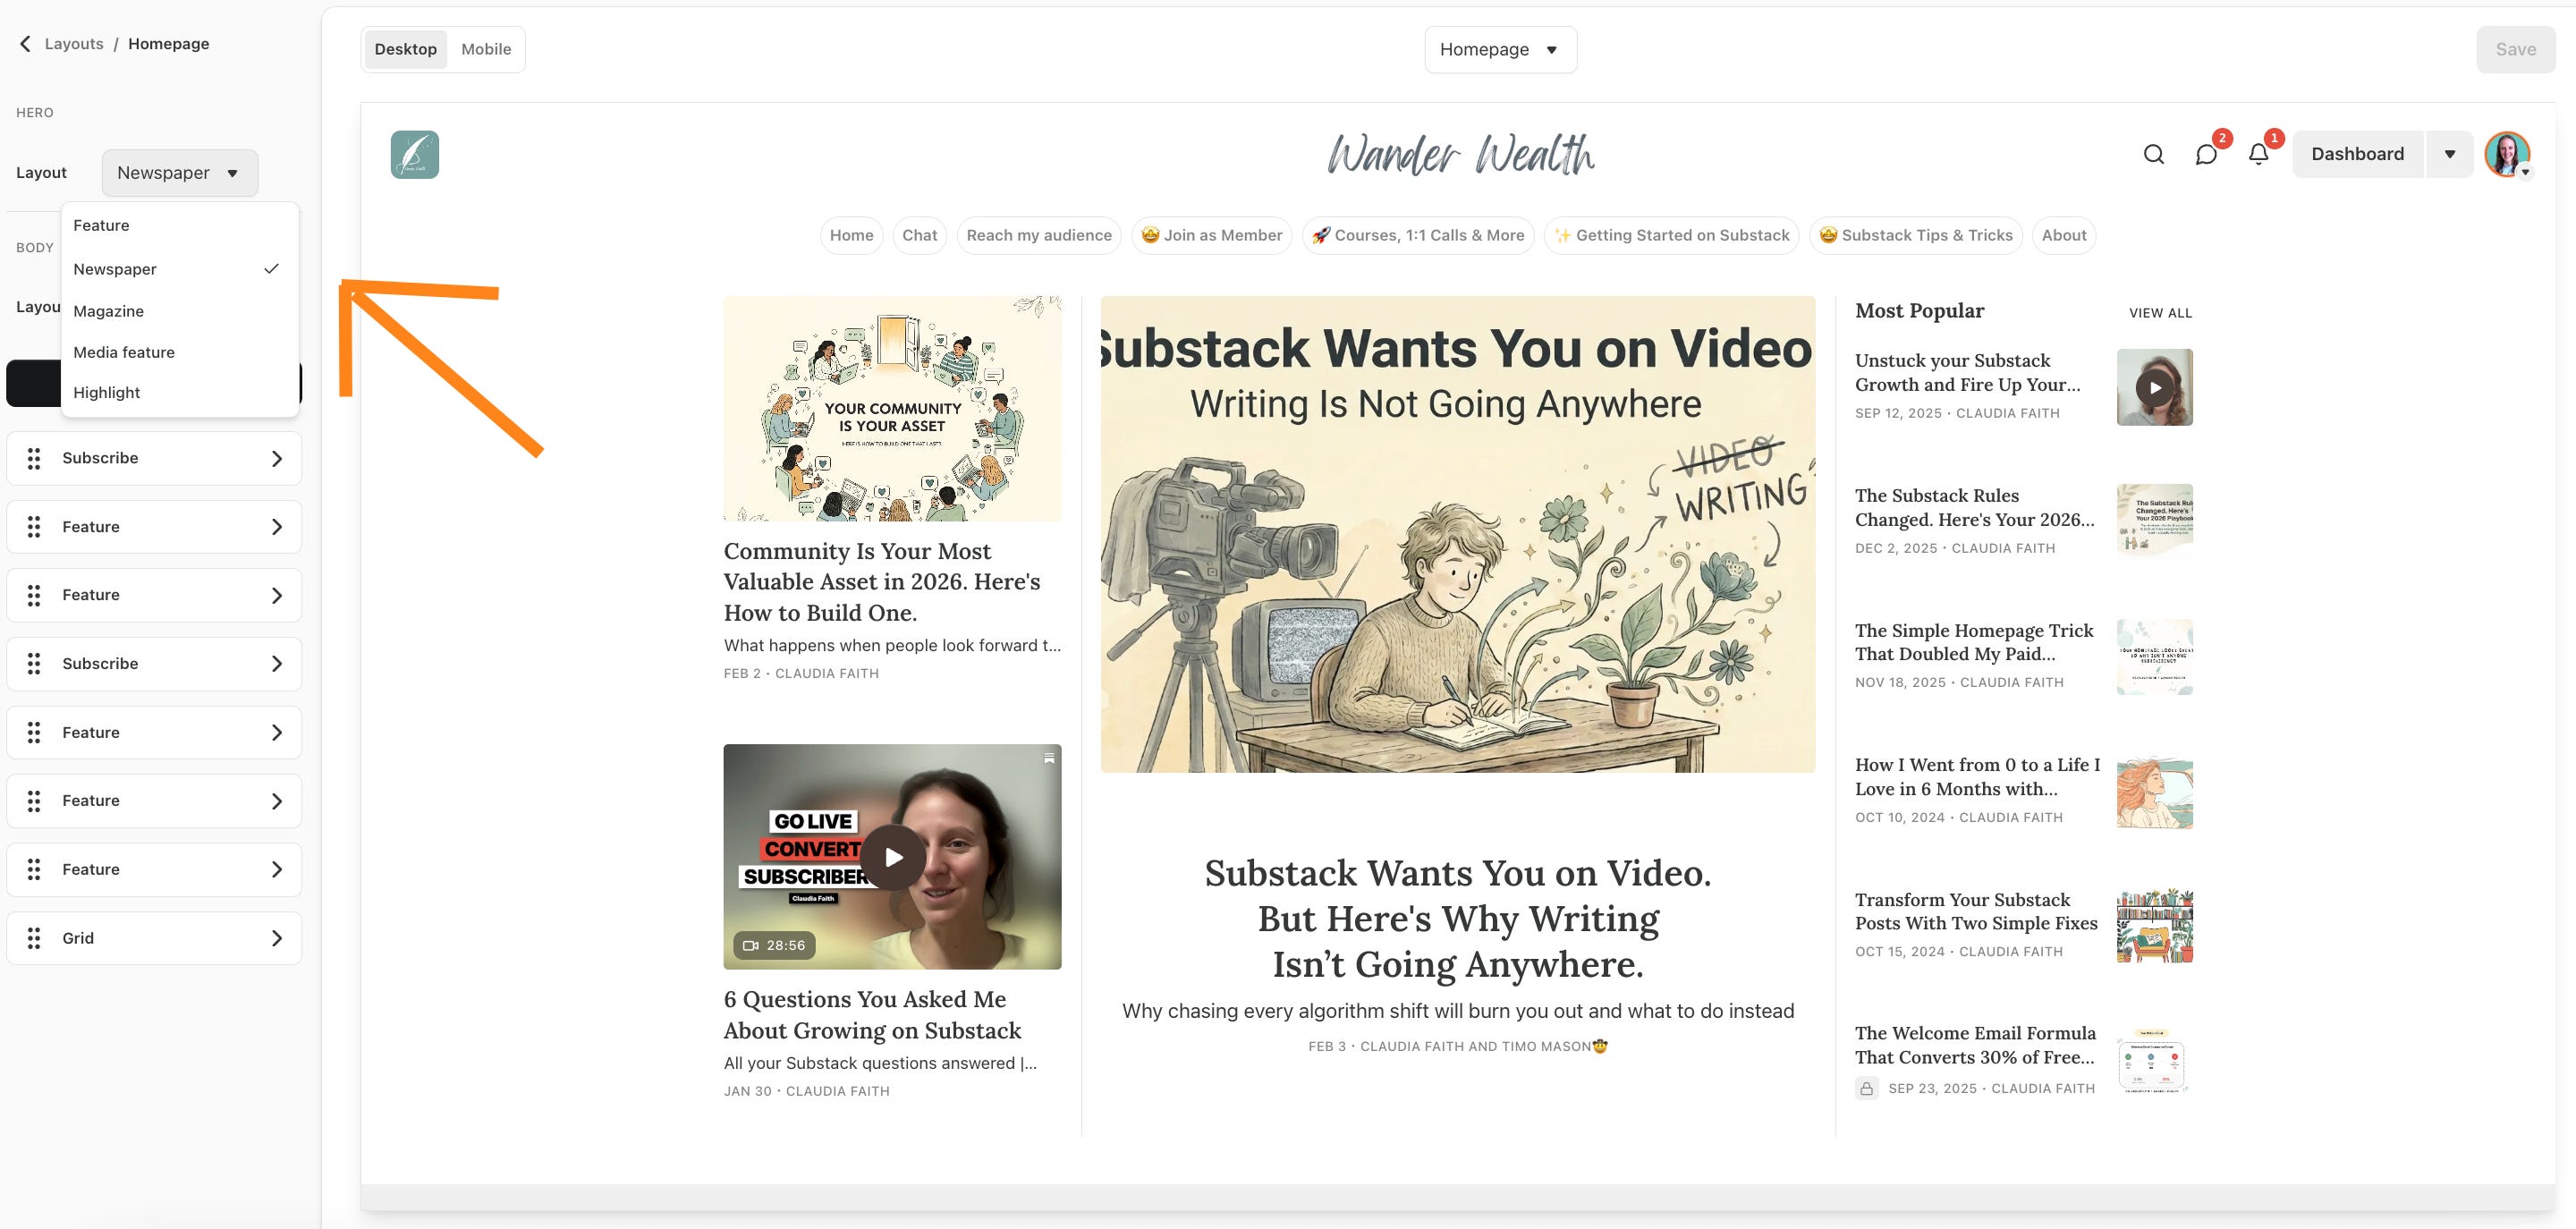Open the 'How I Went from 0' thumbnail
The height and width of the screenshot is (1229, 2576).
[2154, 791]
